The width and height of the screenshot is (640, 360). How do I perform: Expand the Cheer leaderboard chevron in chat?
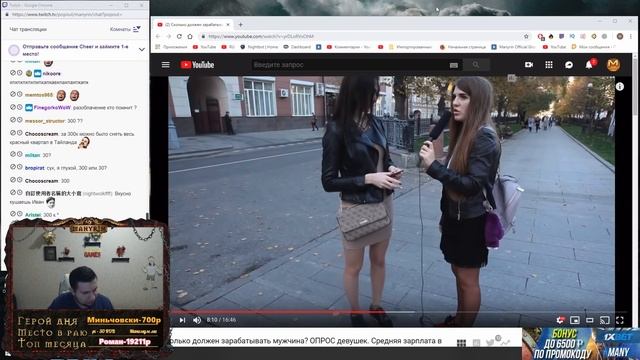pyautogui.click(x=142, y=50)
